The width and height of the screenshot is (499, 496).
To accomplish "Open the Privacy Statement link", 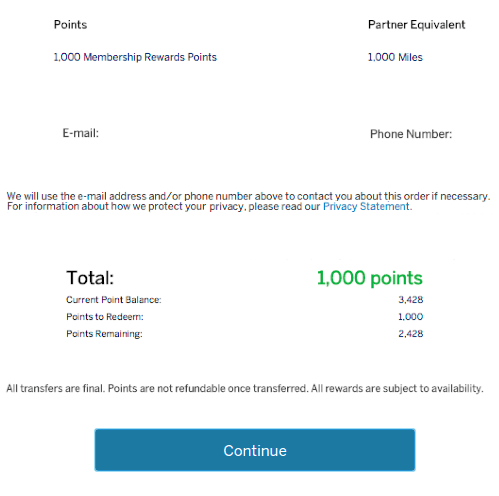I will pos(367,207).
